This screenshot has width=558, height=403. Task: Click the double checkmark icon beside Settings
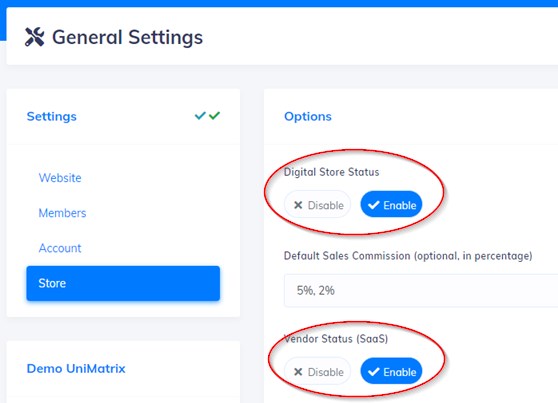click(x=207, y=116)
